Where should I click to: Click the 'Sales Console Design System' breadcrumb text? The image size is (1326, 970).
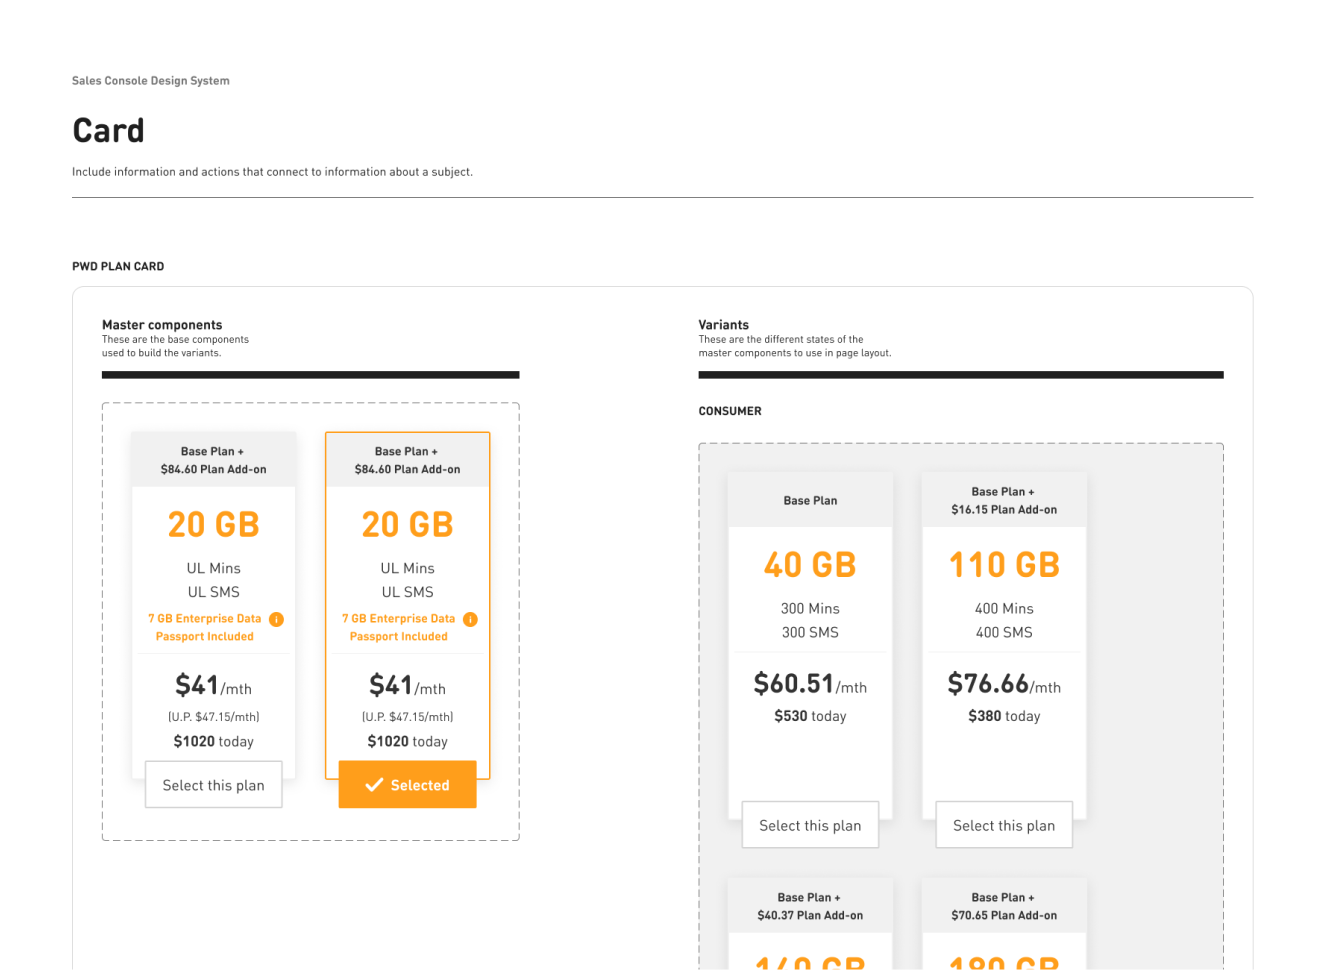click(151, 81)
